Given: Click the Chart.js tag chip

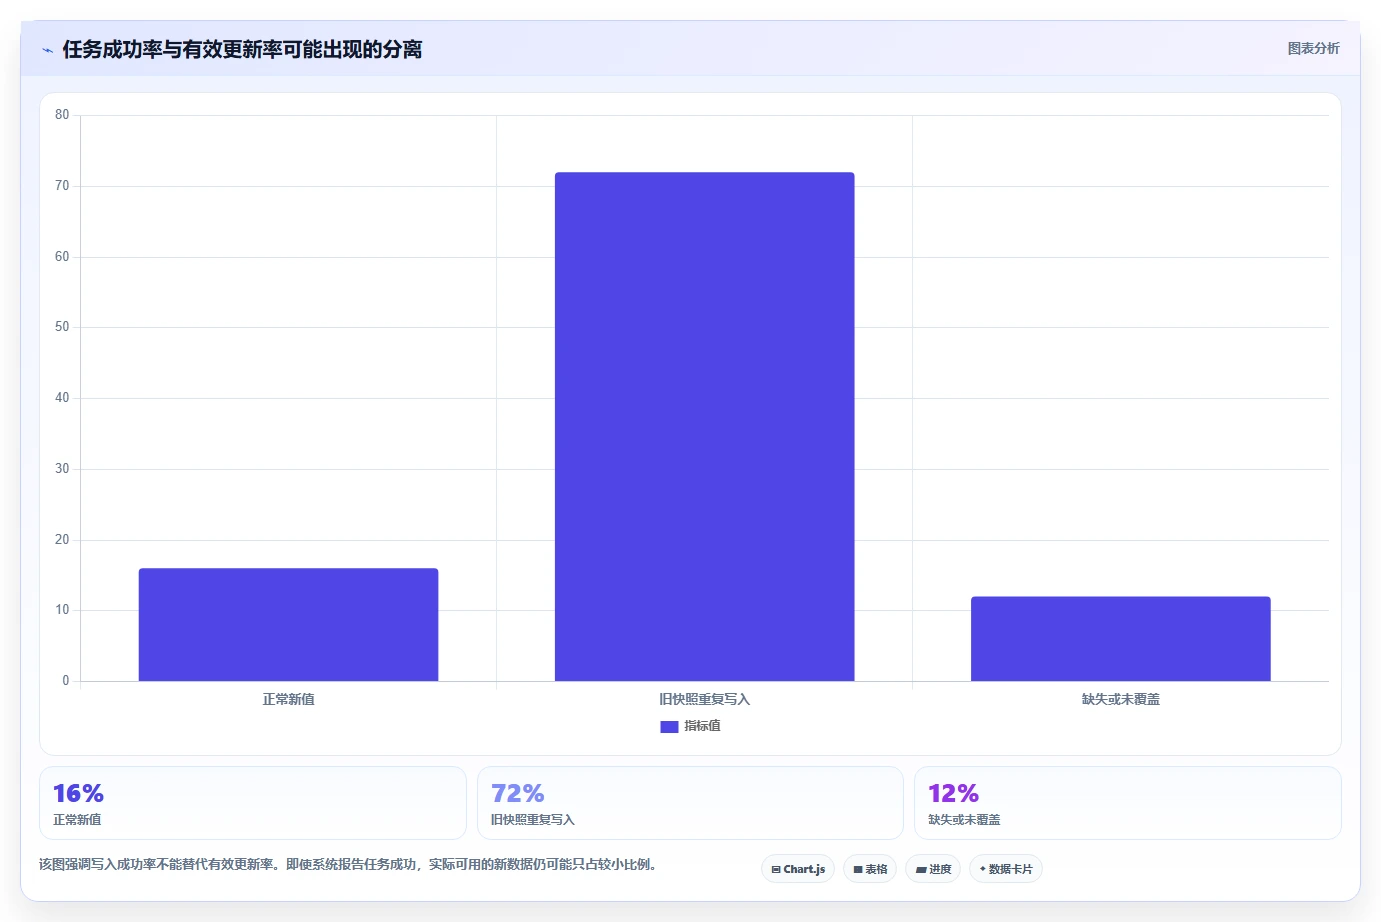Looking at the screenshot, I should tap(798, 869).
